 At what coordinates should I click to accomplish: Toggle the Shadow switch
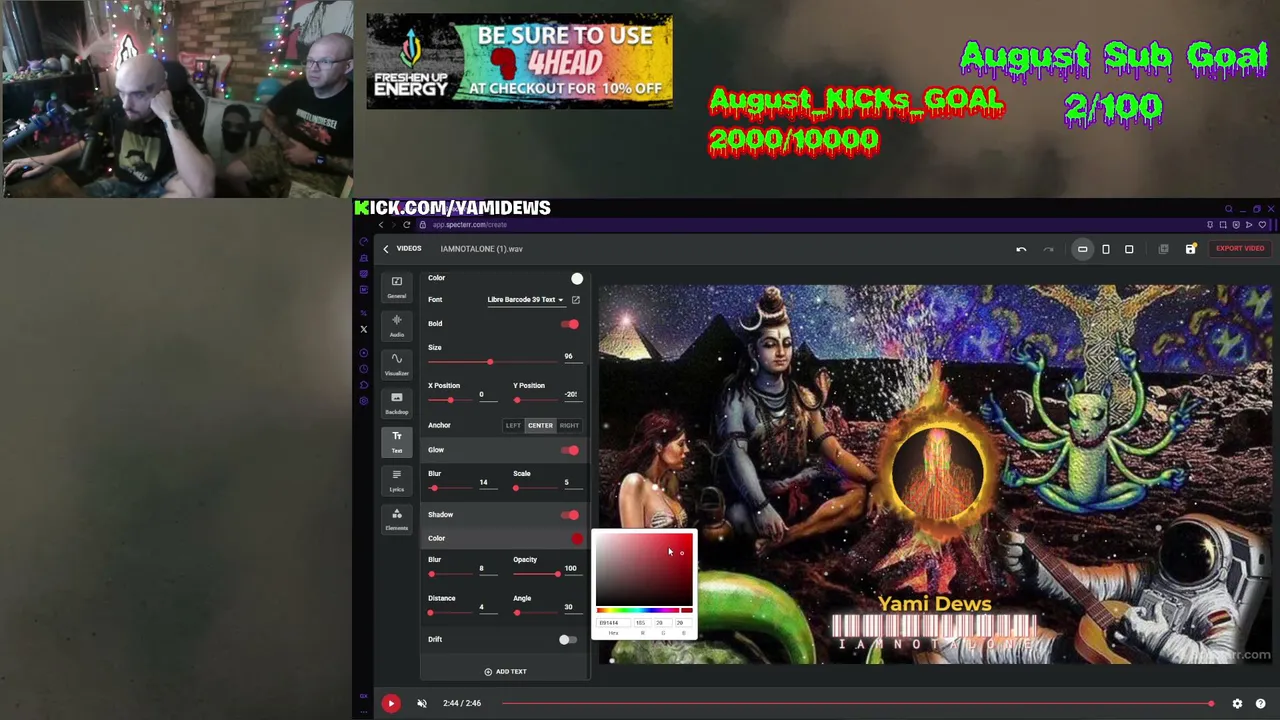(569, 515)
